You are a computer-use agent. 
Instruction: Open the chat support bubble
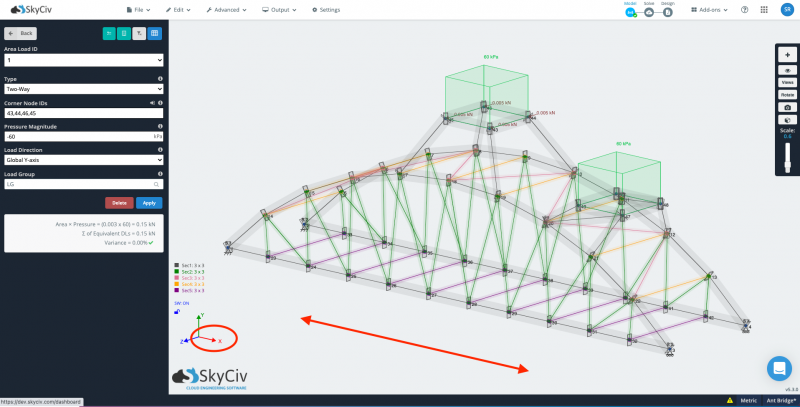click(x=780, y=368)
